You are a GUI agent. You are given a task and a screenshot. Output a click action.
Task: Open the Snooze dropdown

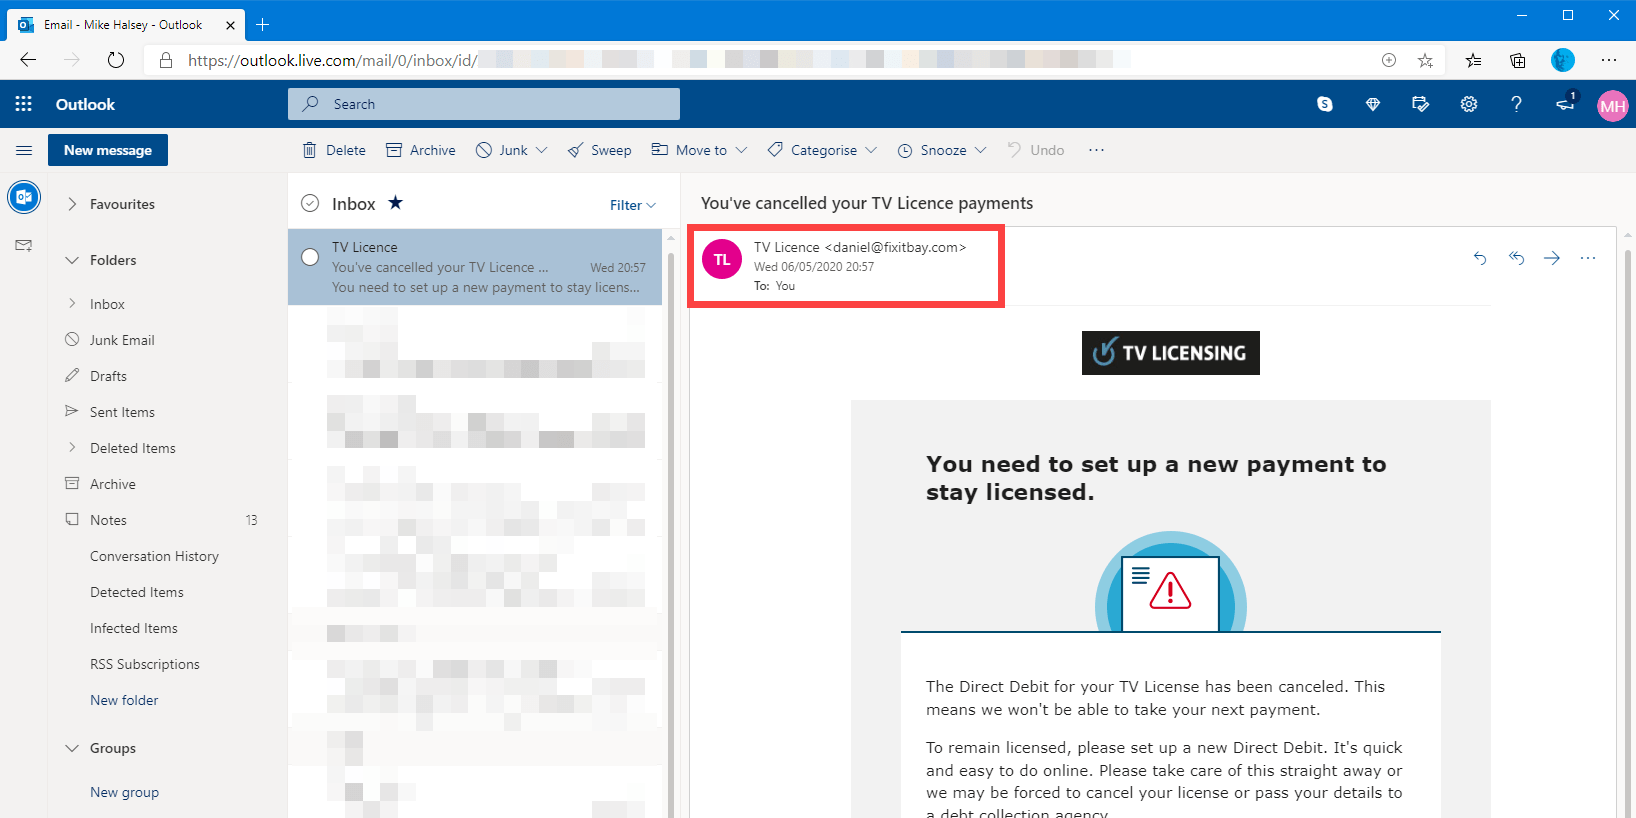coord(942,150)
